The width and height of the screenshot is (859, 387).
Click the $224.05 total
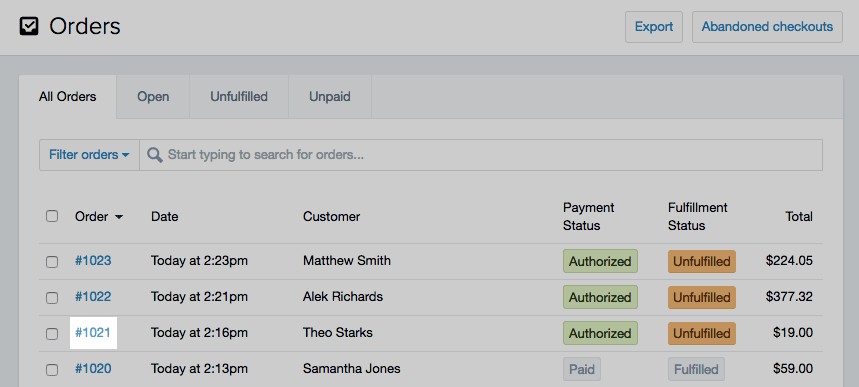[x=789, y=260]
